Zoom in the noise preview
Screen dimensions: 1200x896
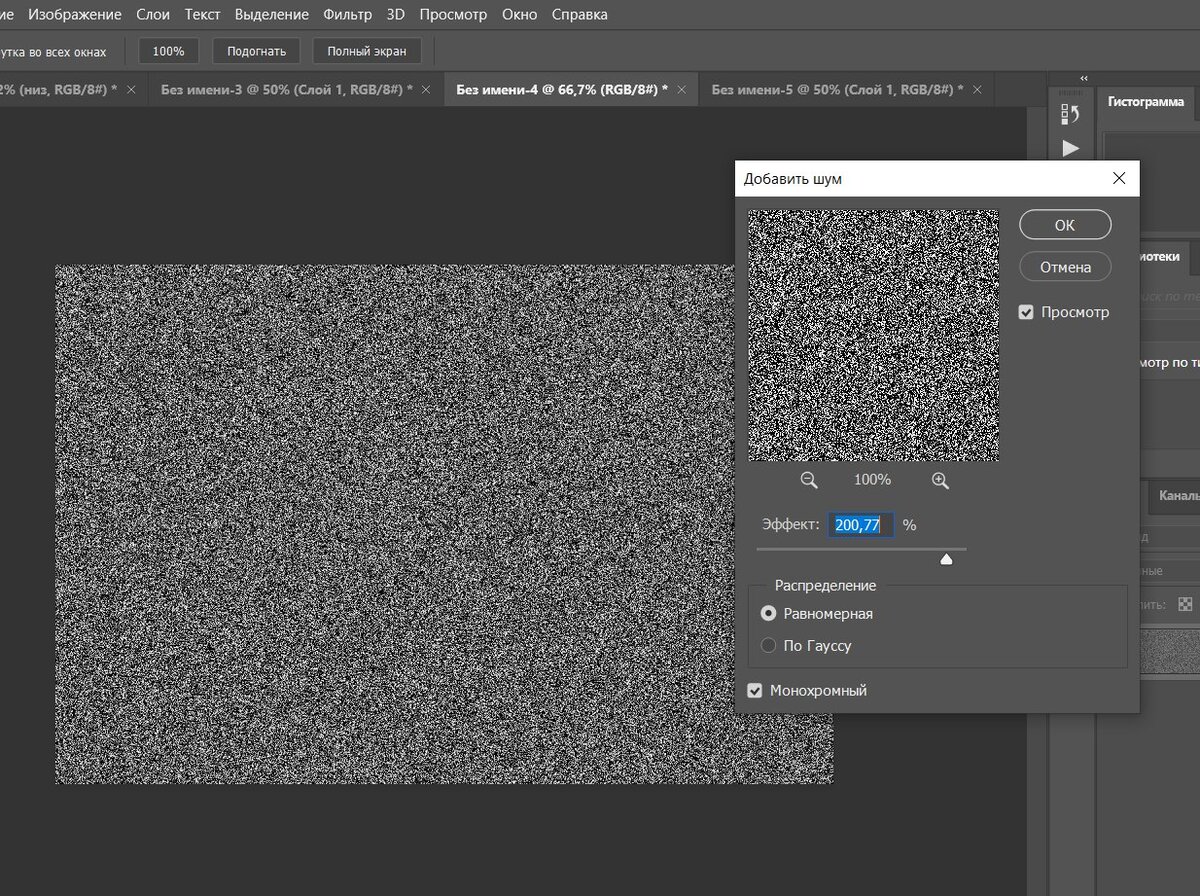click(x=940, y=480)
